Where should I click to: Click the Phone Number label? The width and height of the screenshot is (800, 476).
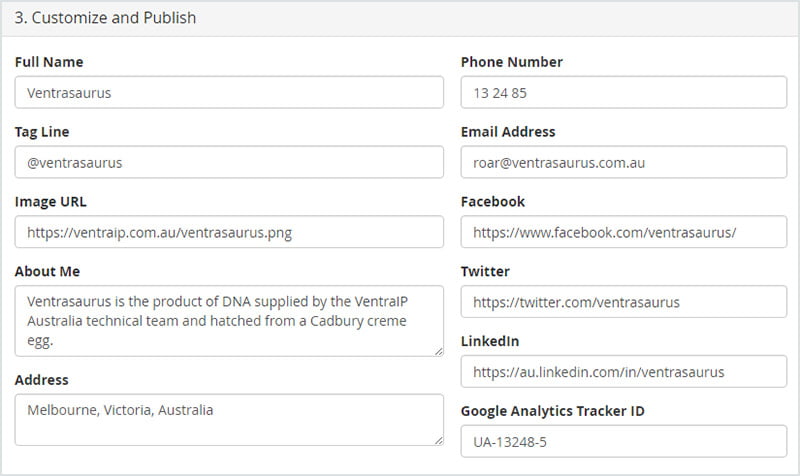[512, 62]
